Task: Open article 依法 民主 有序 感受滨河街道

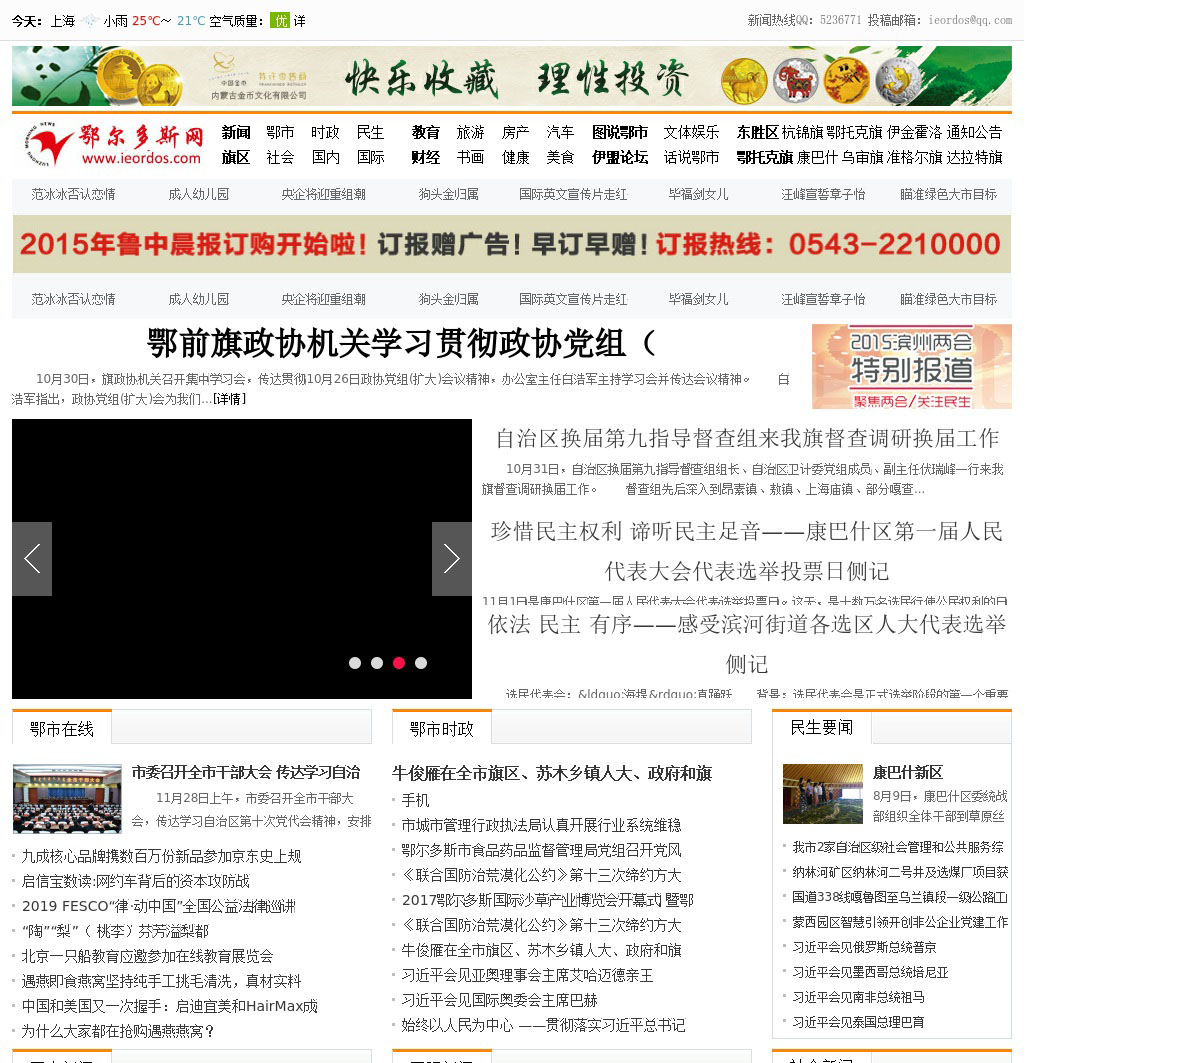Action: click(747, 644)
